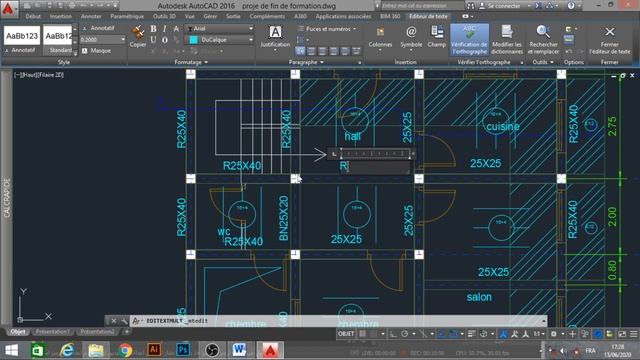This screenshot has height=360, width=640.
Task: Toggle Vérification de l'orthographe
Action: pyautogui.click(x=469, y=39)
